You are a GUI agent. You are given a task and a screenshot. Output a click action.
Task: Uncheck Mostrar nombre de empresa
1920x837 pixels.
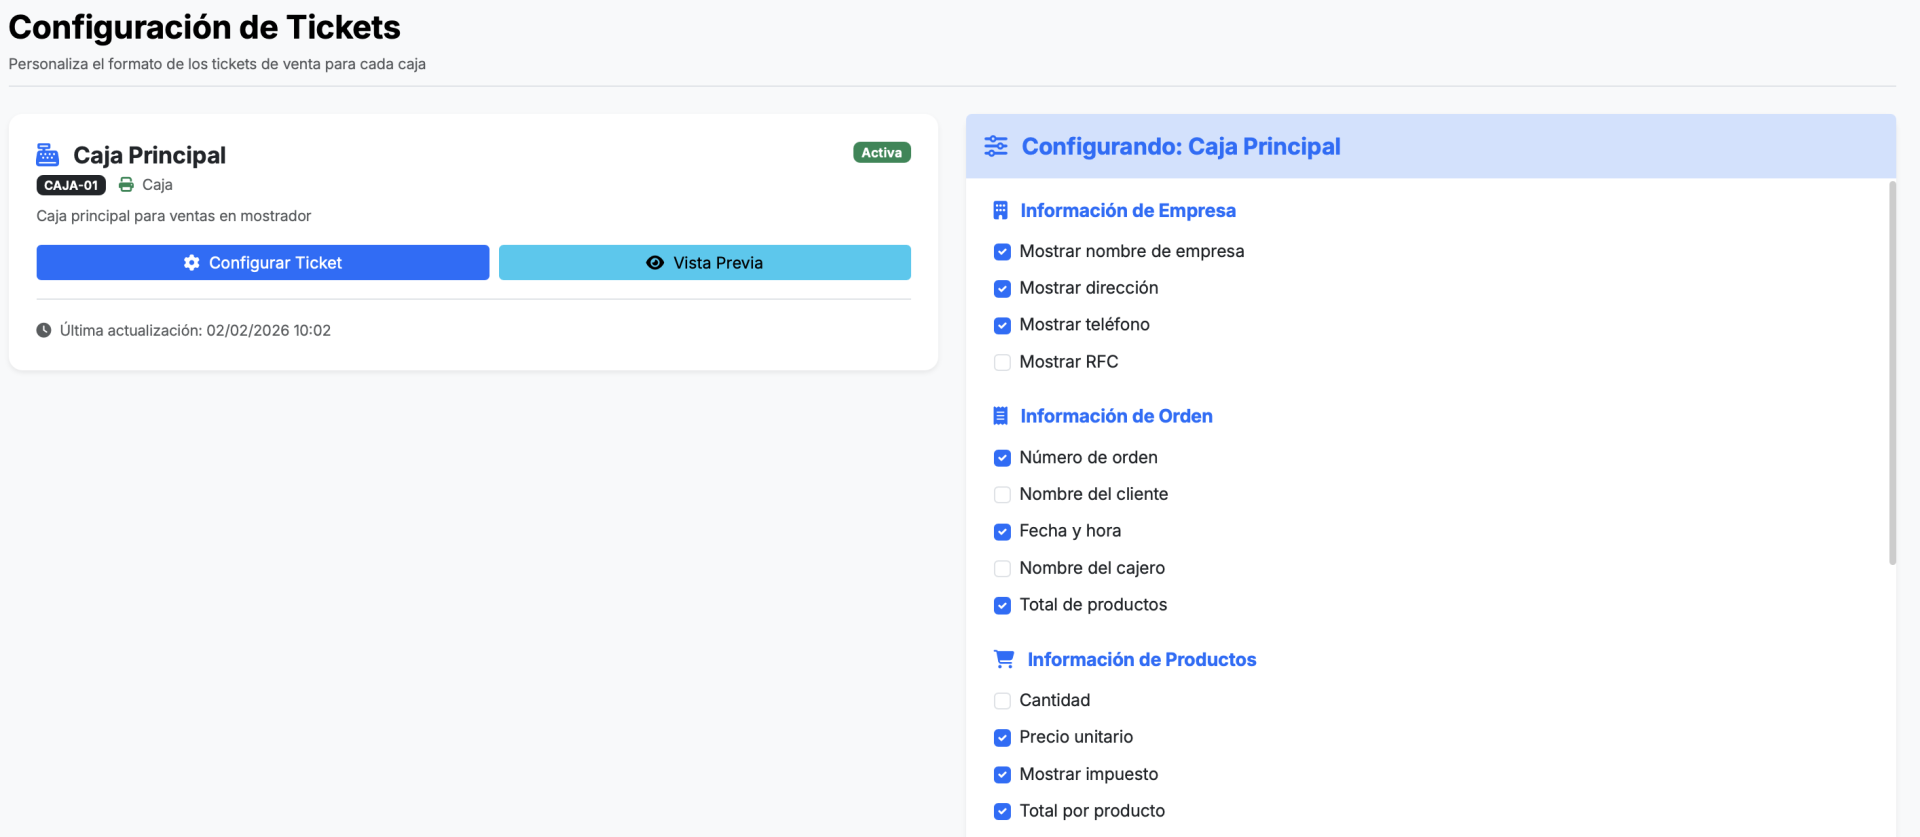tap(1002, 252)
